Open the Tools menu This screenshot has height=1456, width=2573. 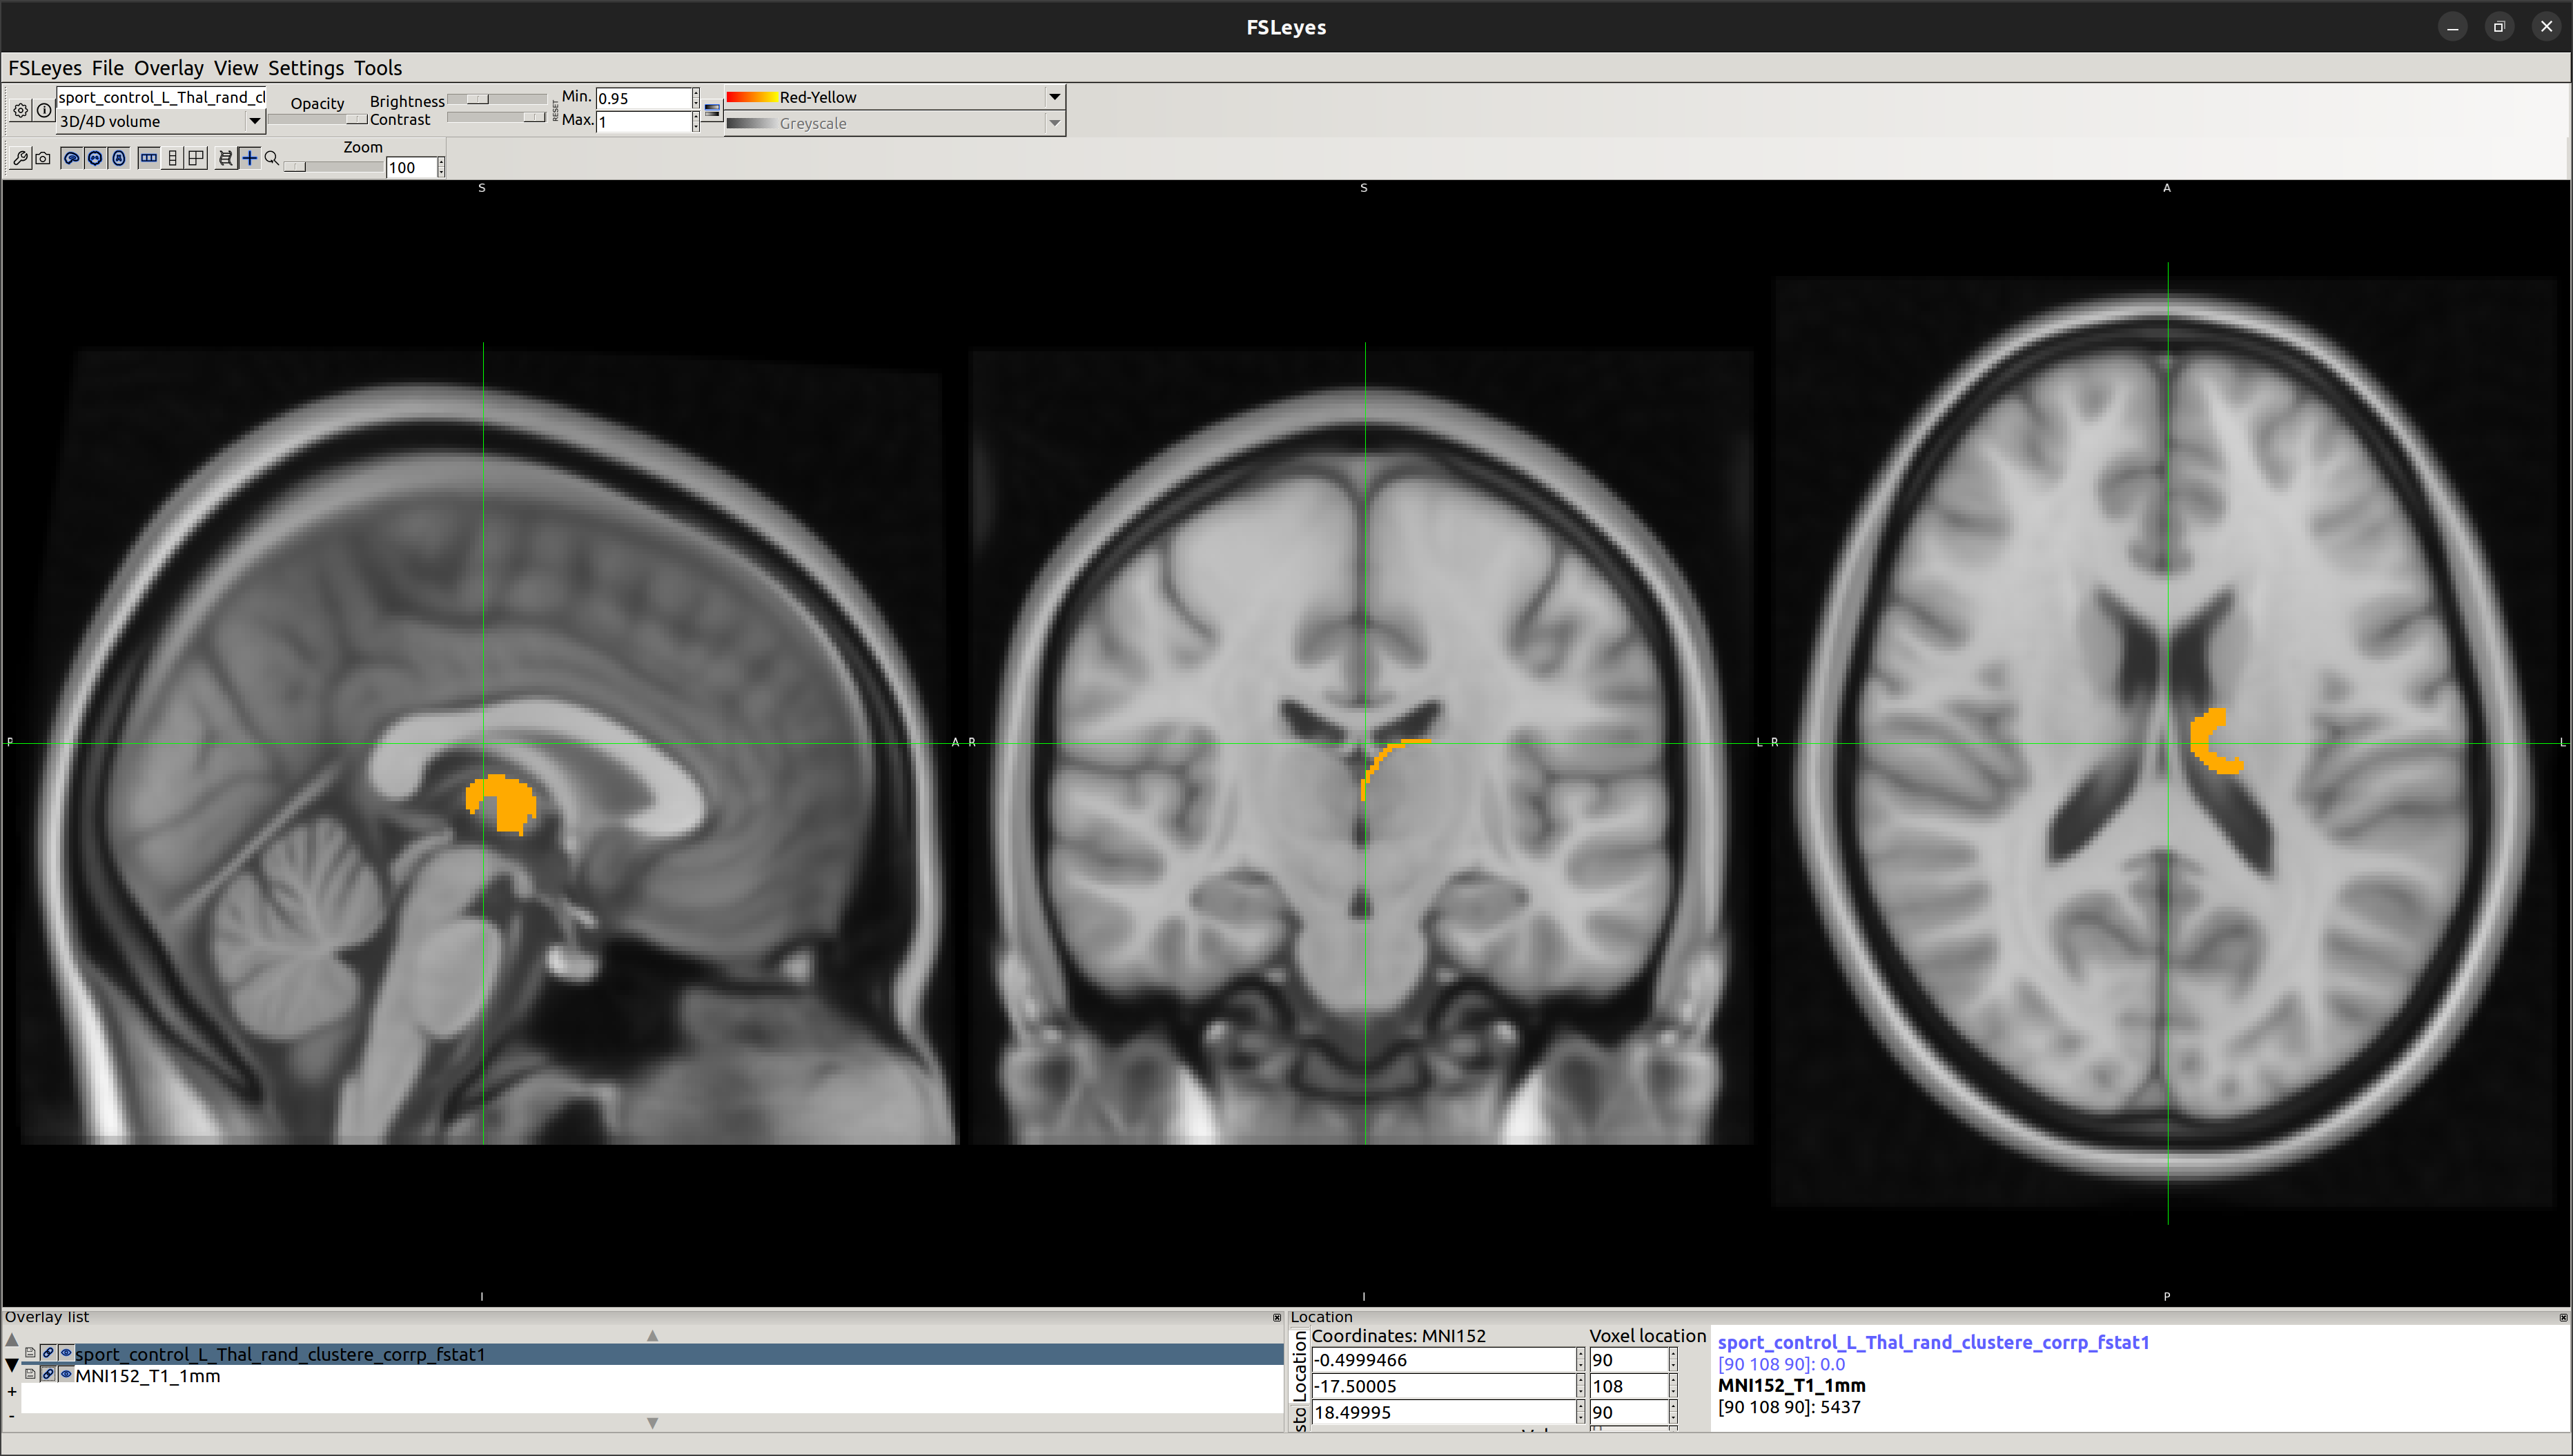(x=377, y=68)
